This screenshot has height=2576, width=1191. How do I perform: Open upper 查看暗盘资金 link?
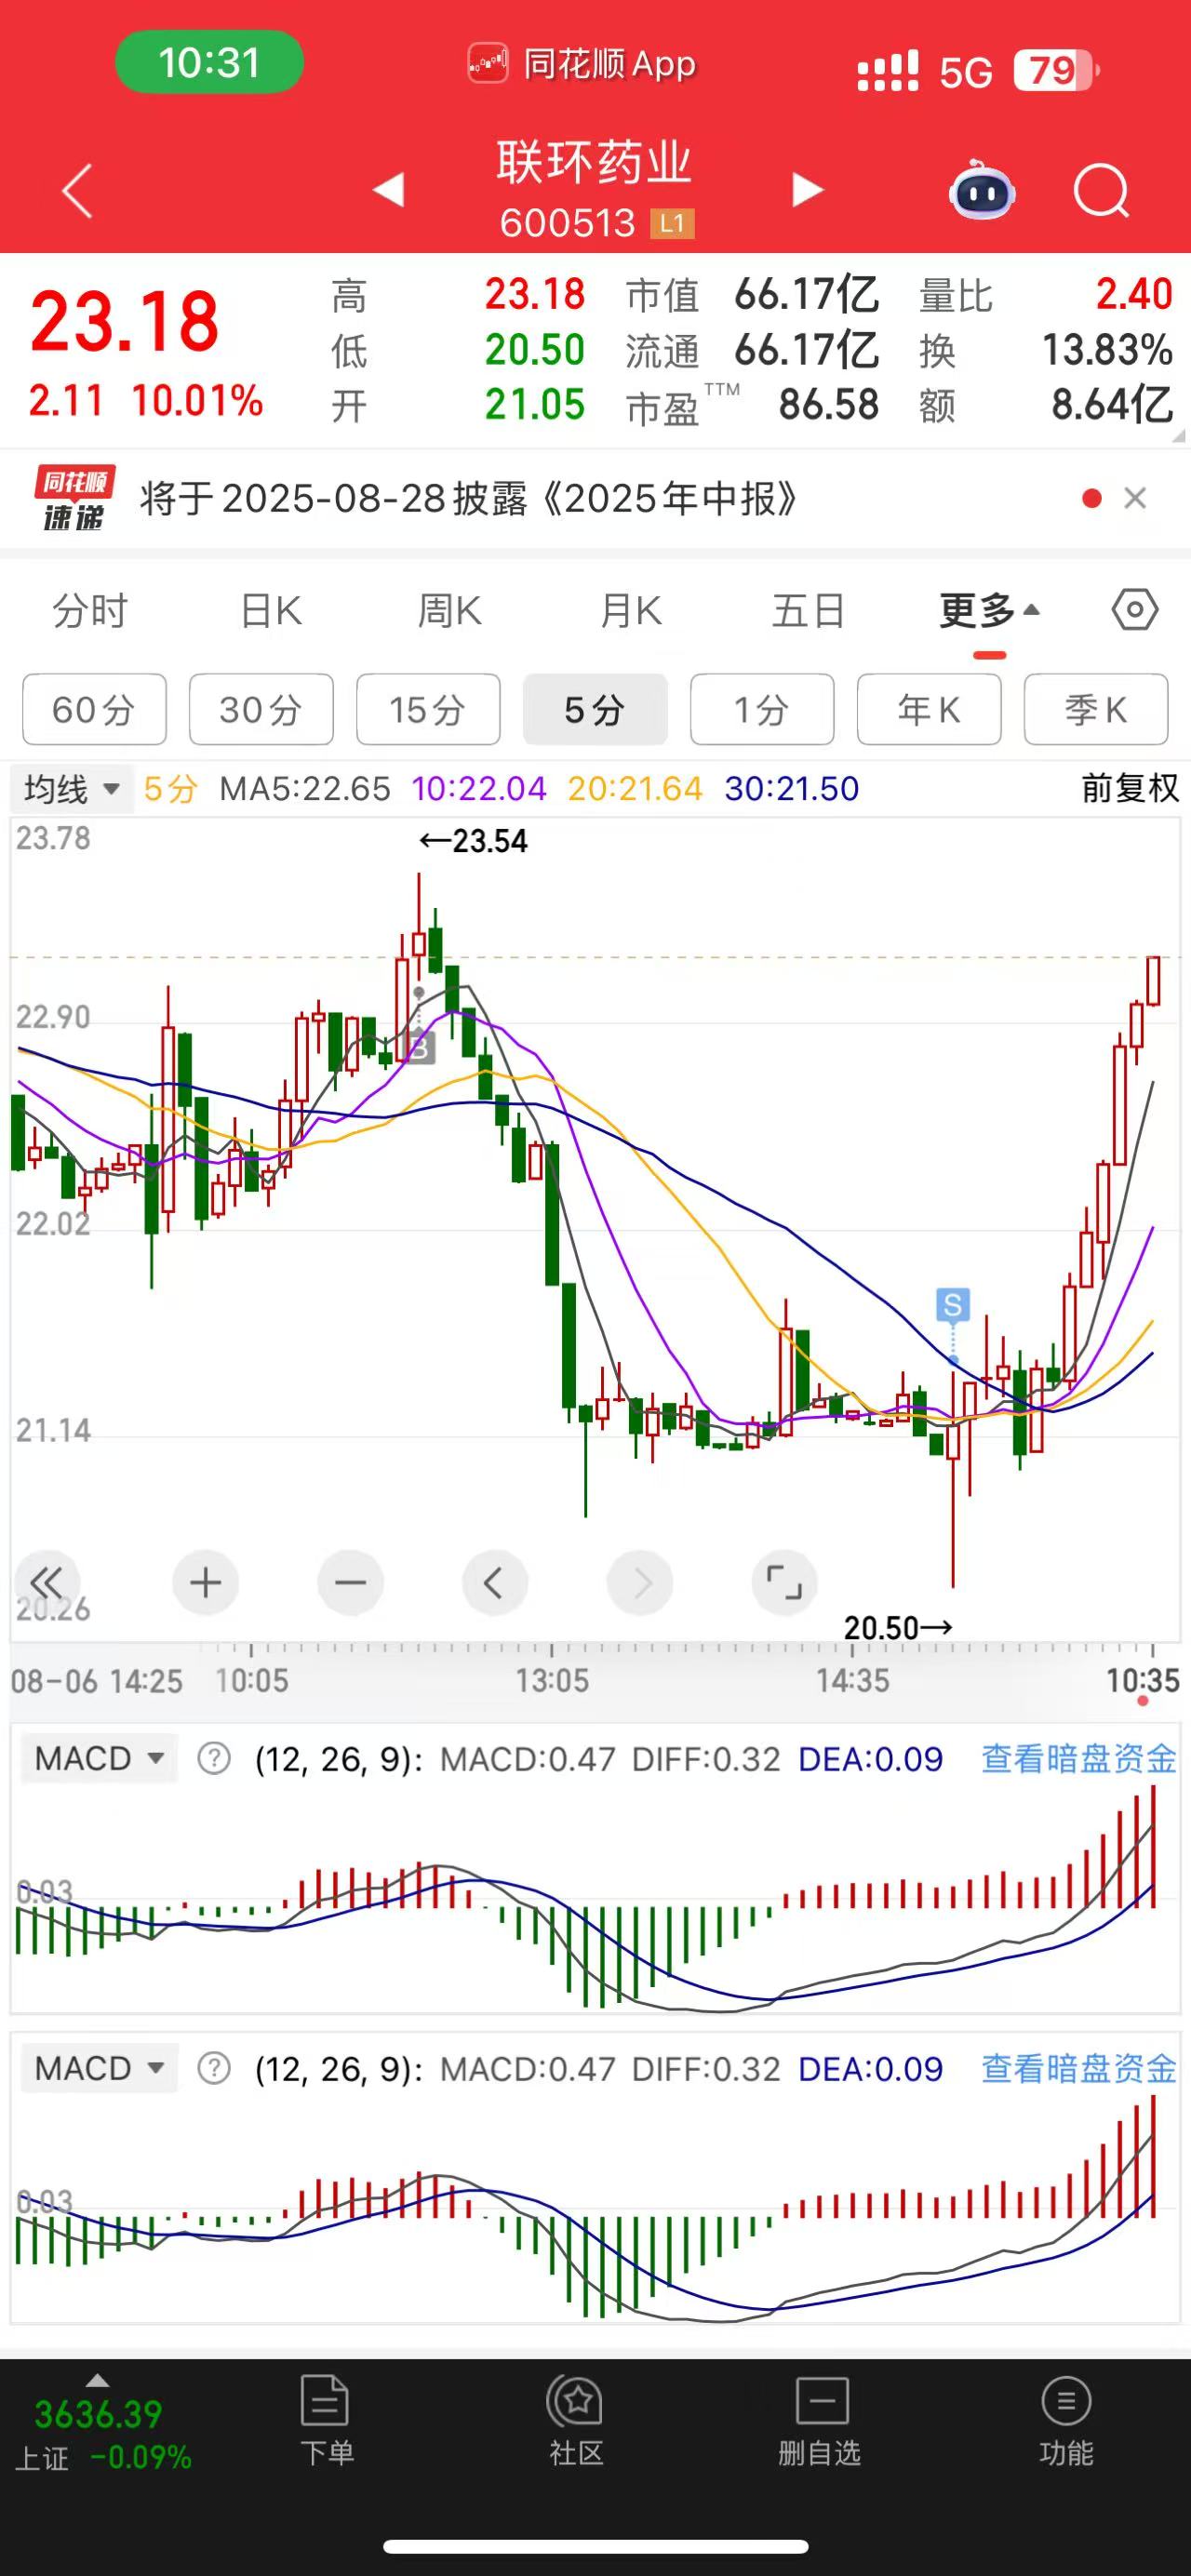coord(1079,1758)
